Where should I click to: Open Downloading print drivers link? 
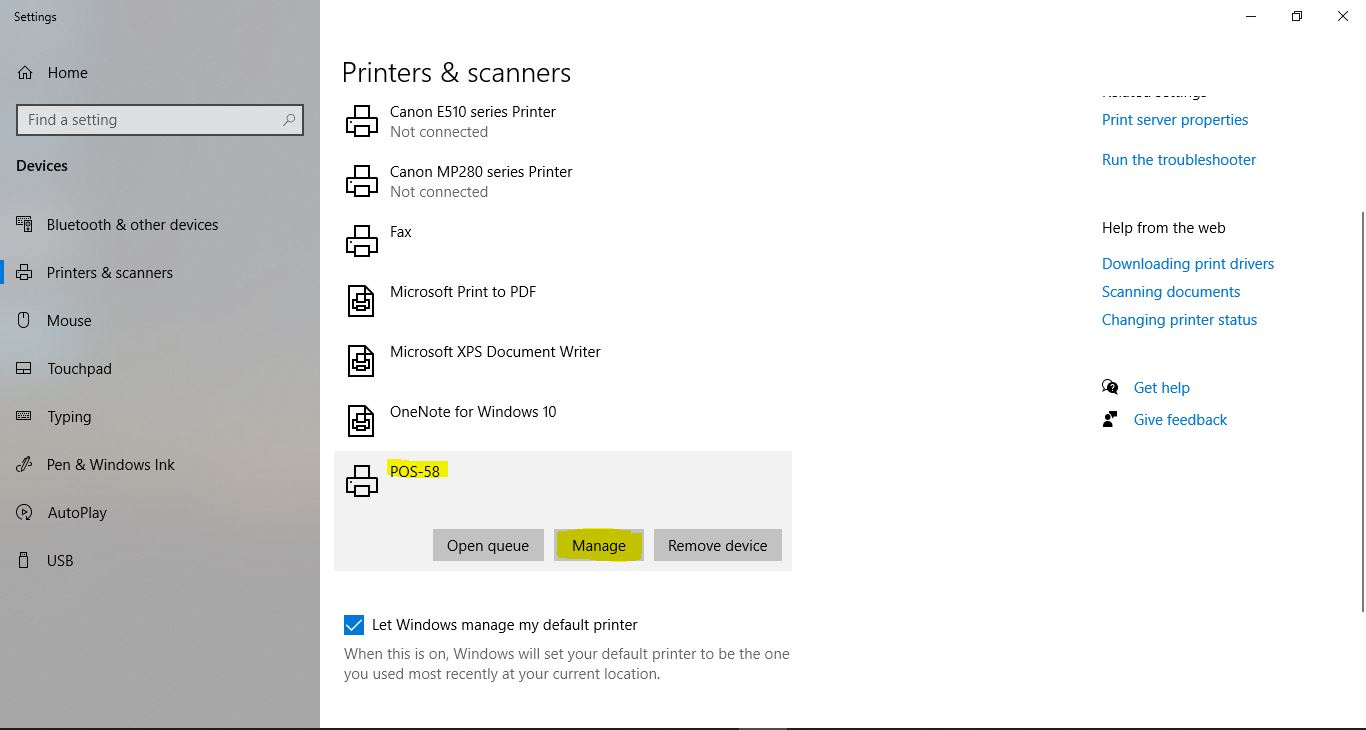pyautogui.click(x=1188, y=263)
